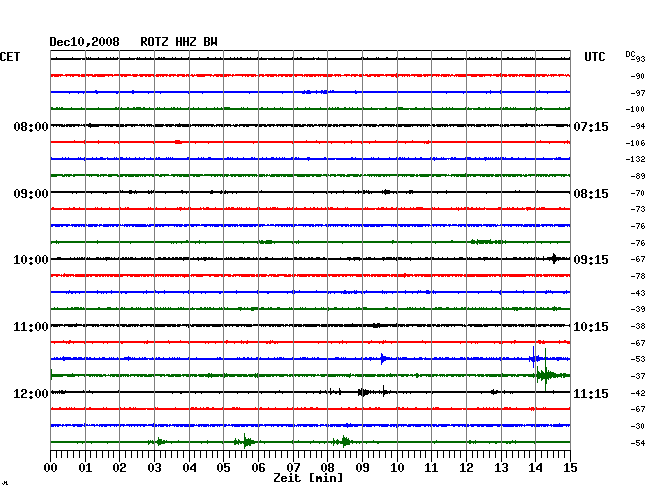Select the DC offset value -53

coord(638,359)
